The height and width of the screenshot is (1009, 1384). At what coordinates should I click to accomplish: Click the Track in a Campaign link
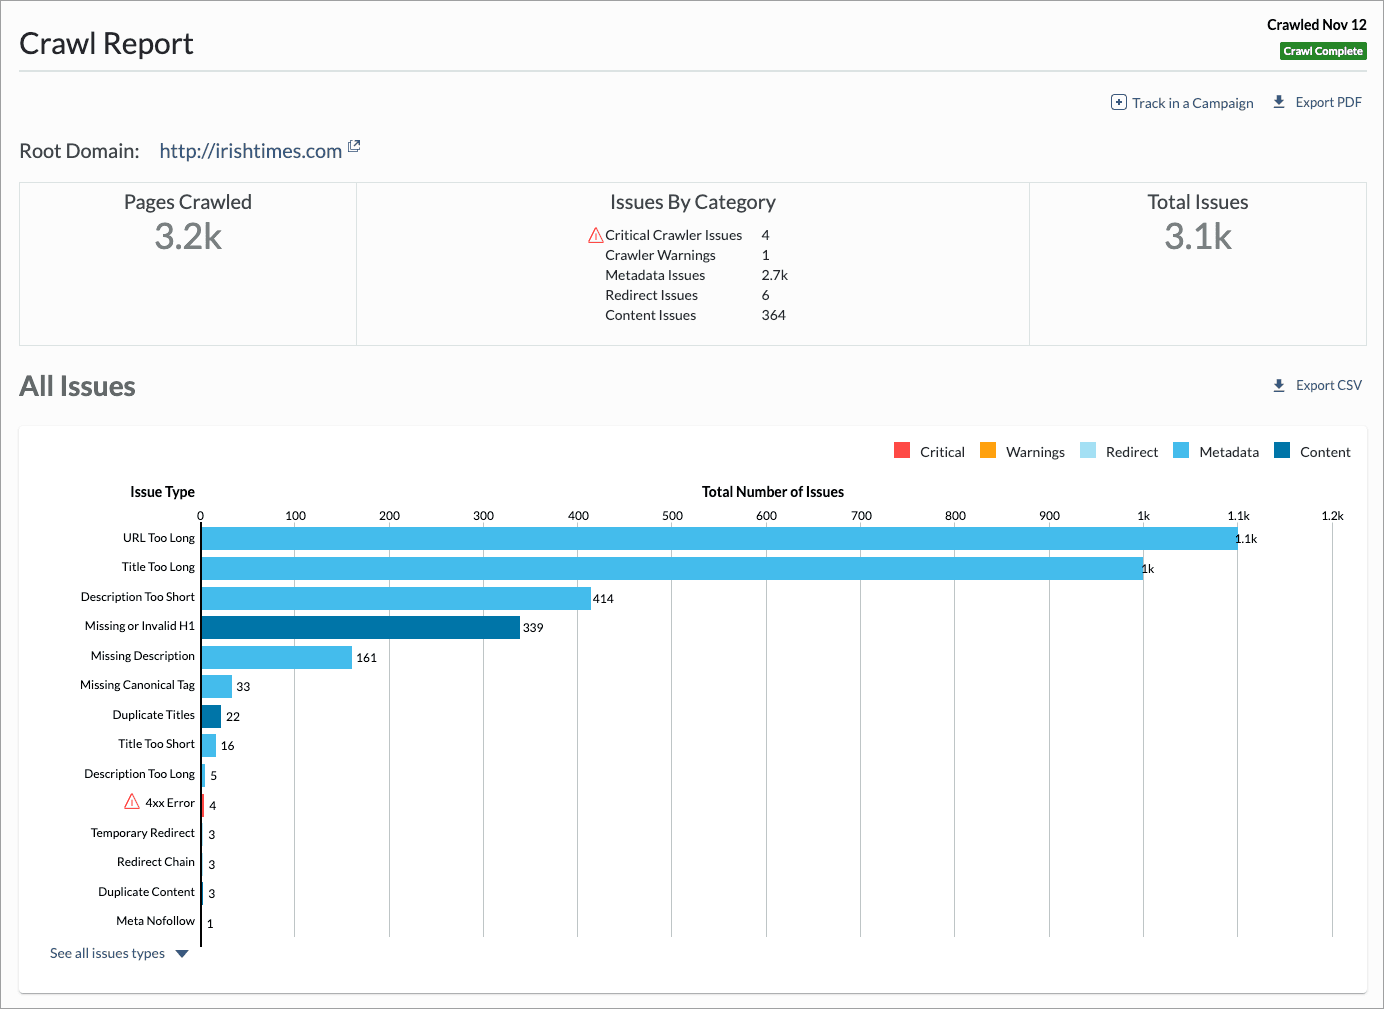(1192, 102)
